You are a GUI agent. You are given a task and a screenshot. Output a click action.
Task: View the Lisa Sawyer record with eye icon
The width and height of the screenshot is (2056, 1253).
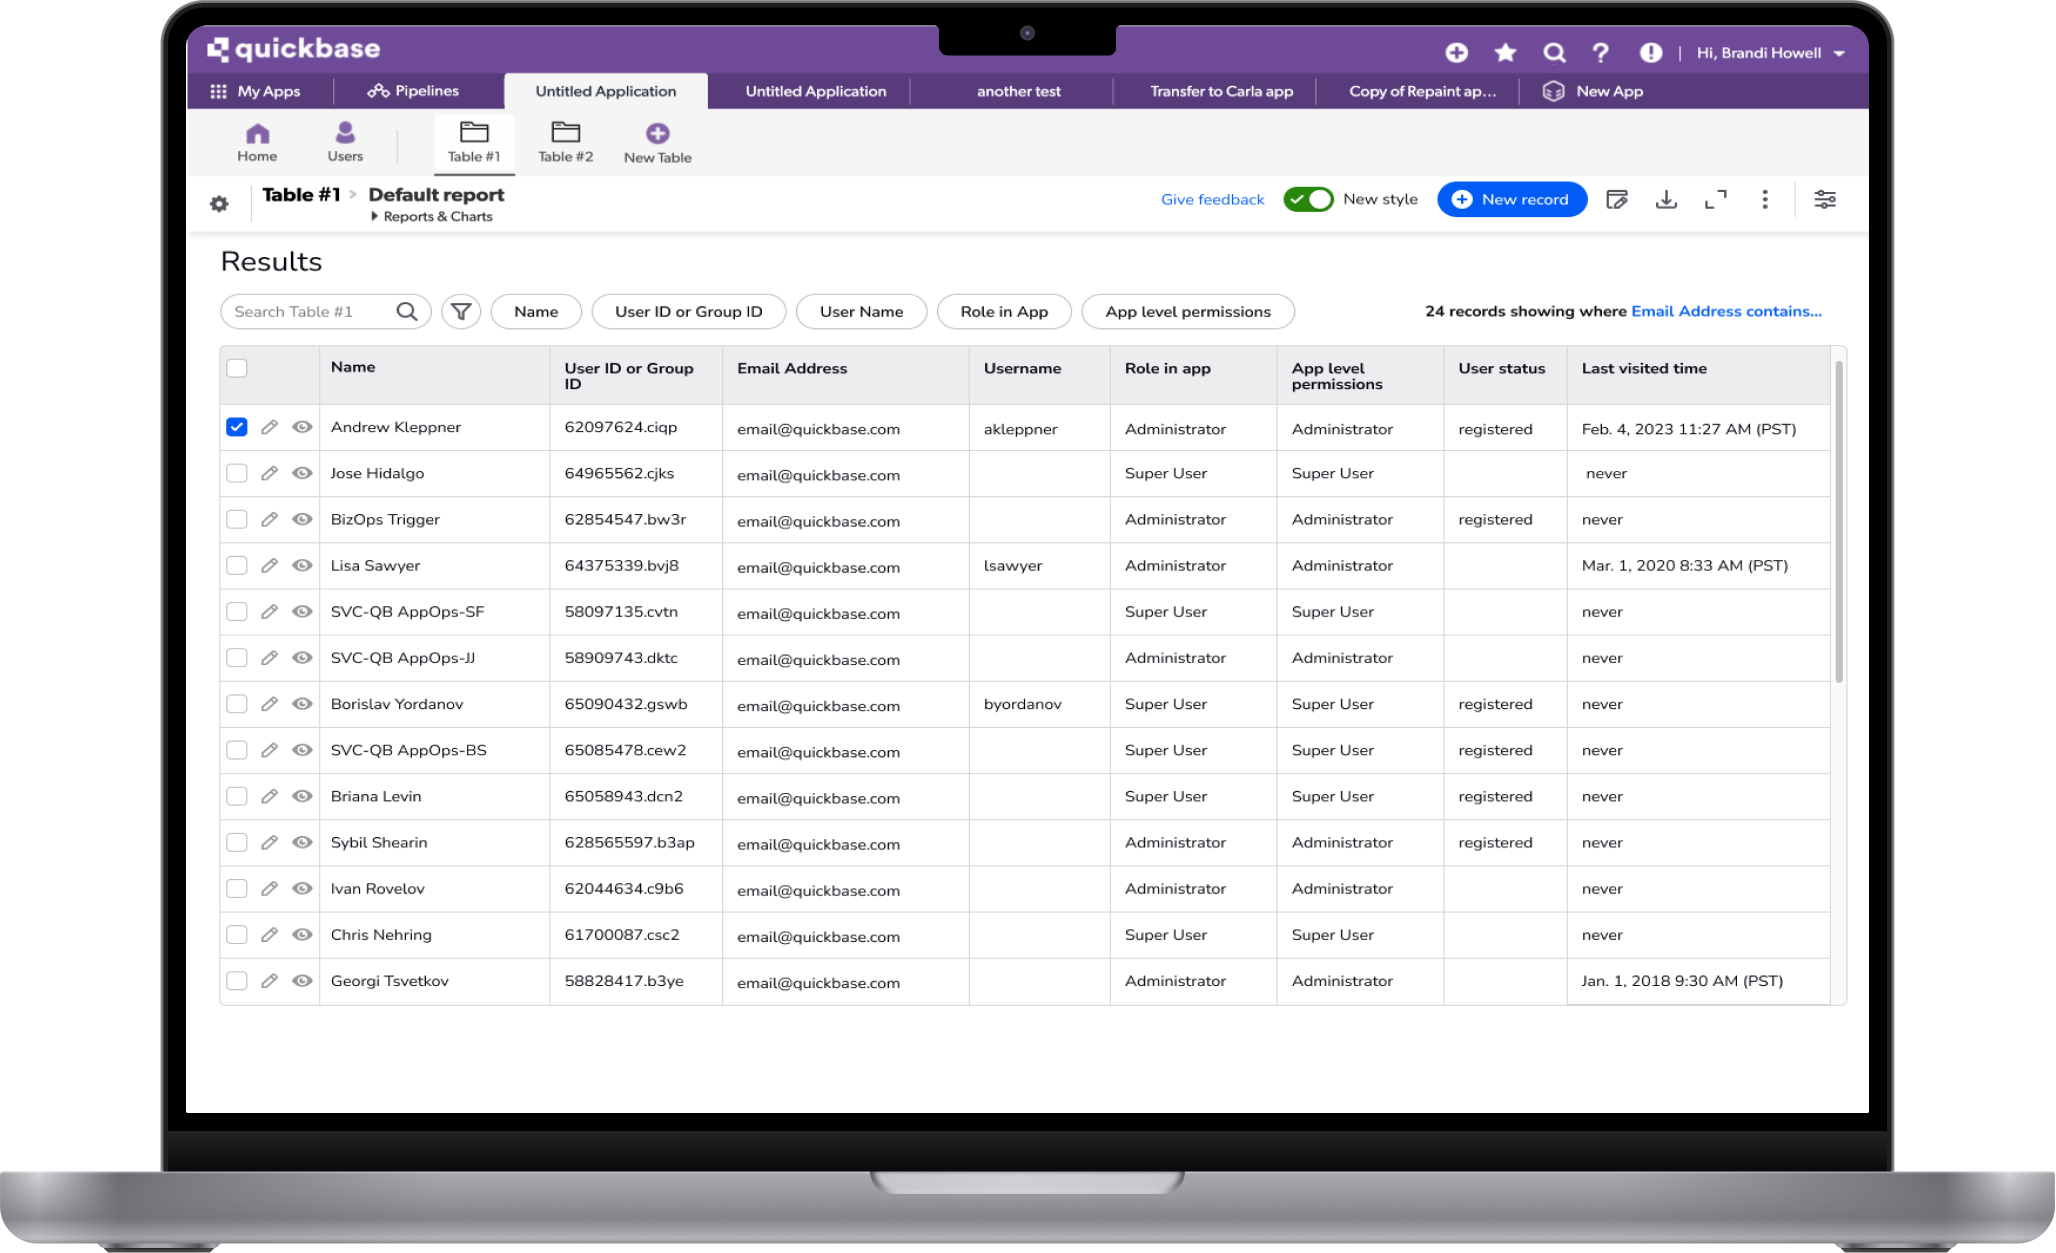click(x=302, y=566)
